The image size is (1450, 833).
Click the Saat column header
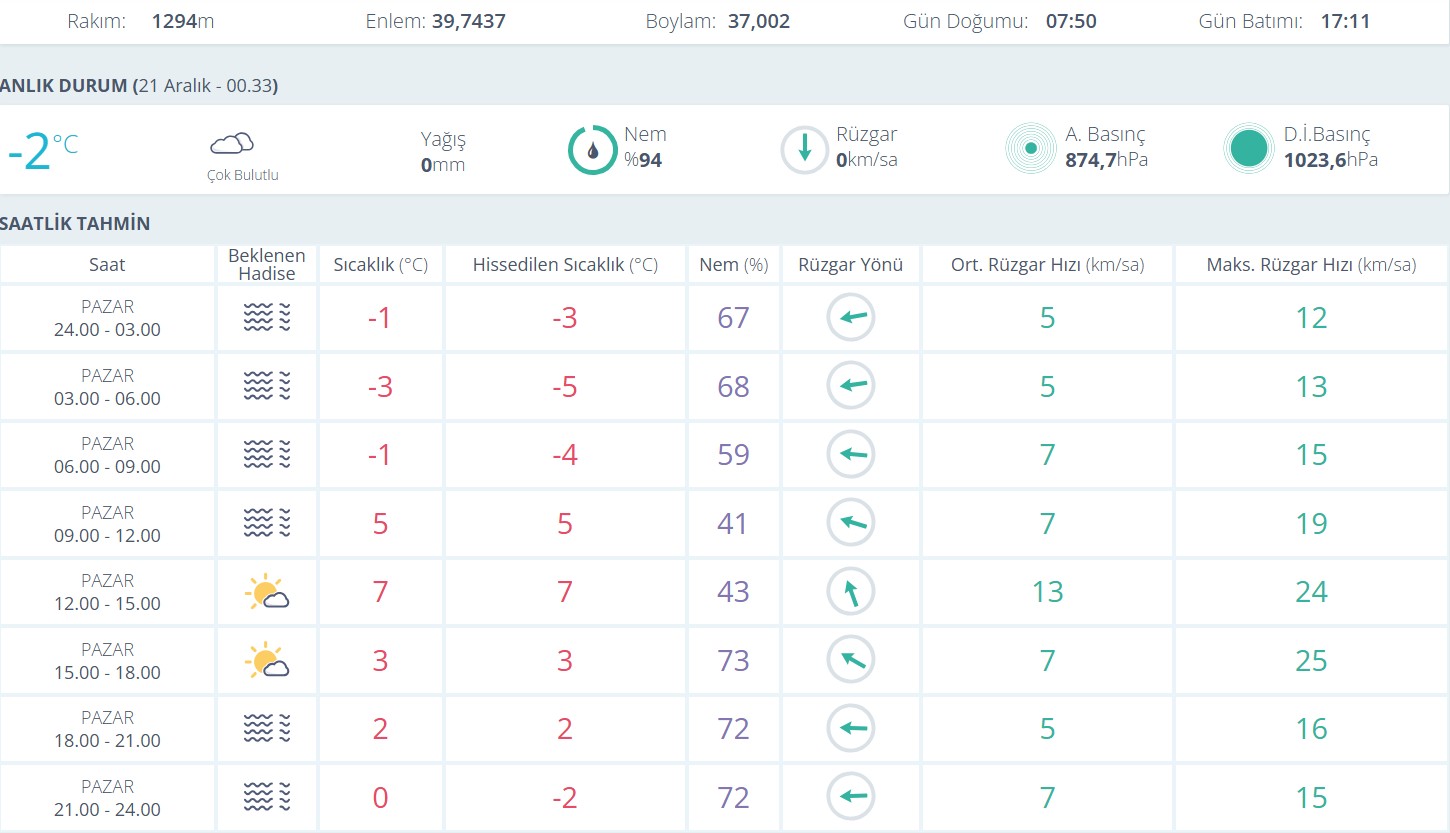click(x=107, y=265)
